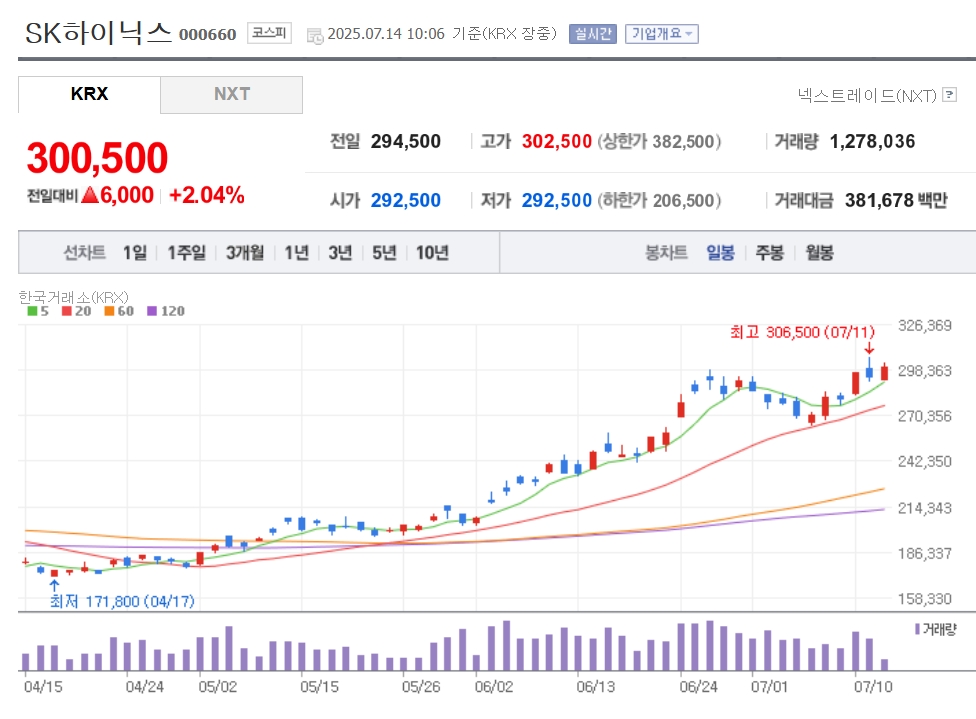Select the 3개월 line chart period

click(x=245, y=253)
